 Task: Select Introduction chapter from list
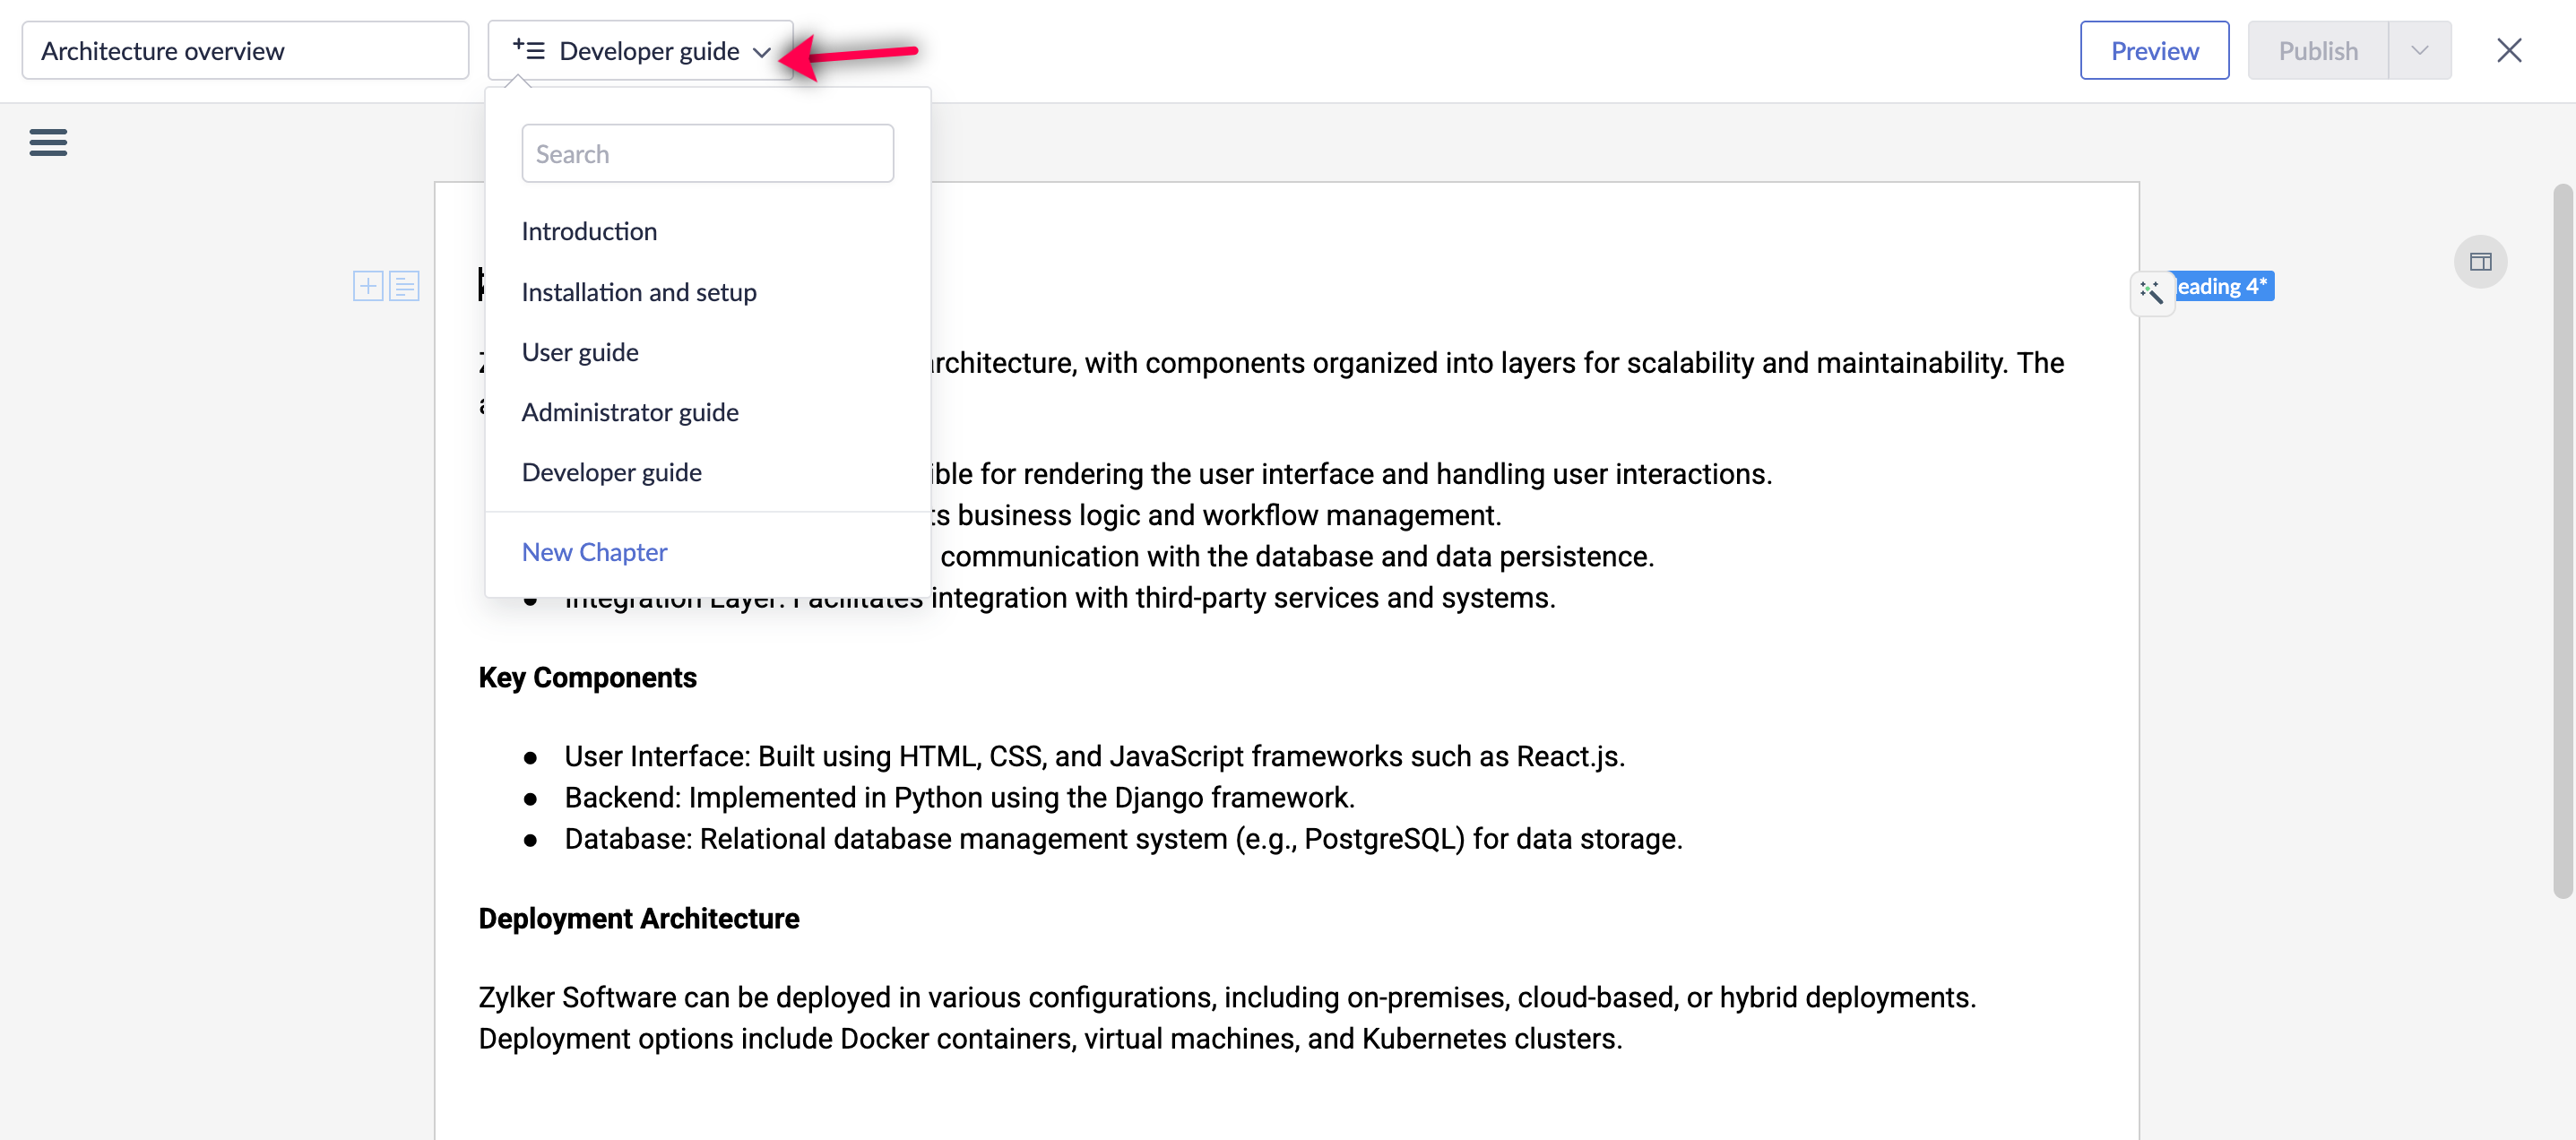coord(589,231)
